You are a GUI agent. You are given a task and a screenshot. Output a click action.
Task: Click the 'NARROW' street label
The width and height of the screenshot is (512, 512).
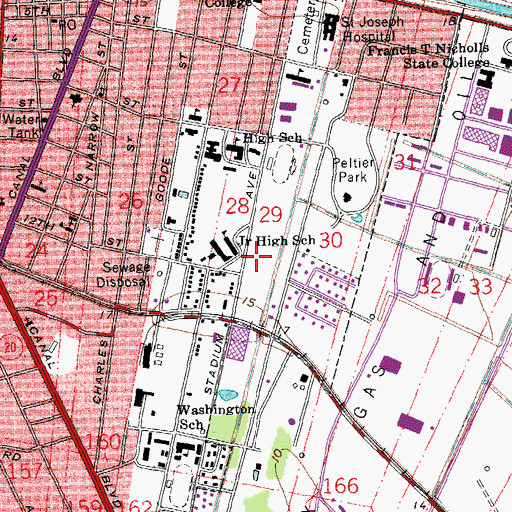tap(92, 140)
